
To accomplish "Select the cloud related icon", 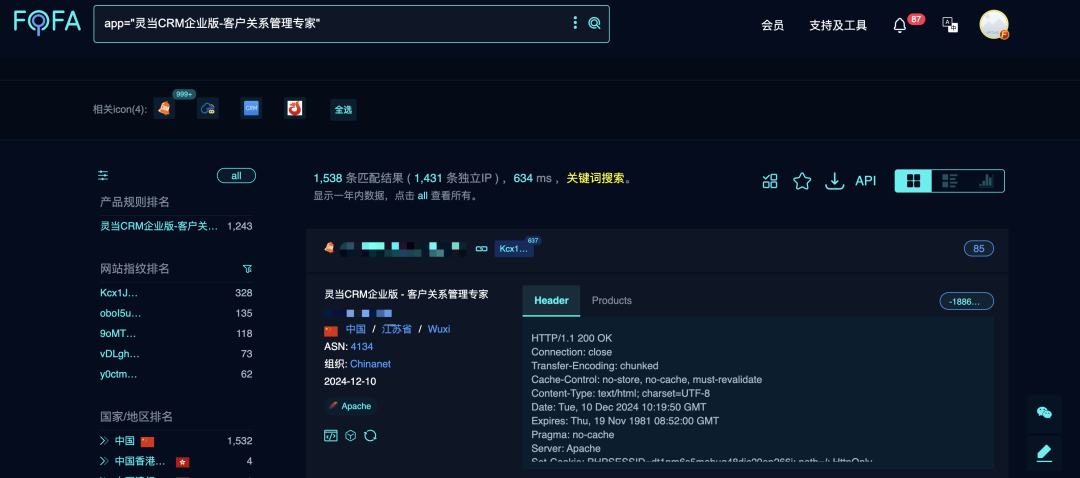I will [207, 108].
